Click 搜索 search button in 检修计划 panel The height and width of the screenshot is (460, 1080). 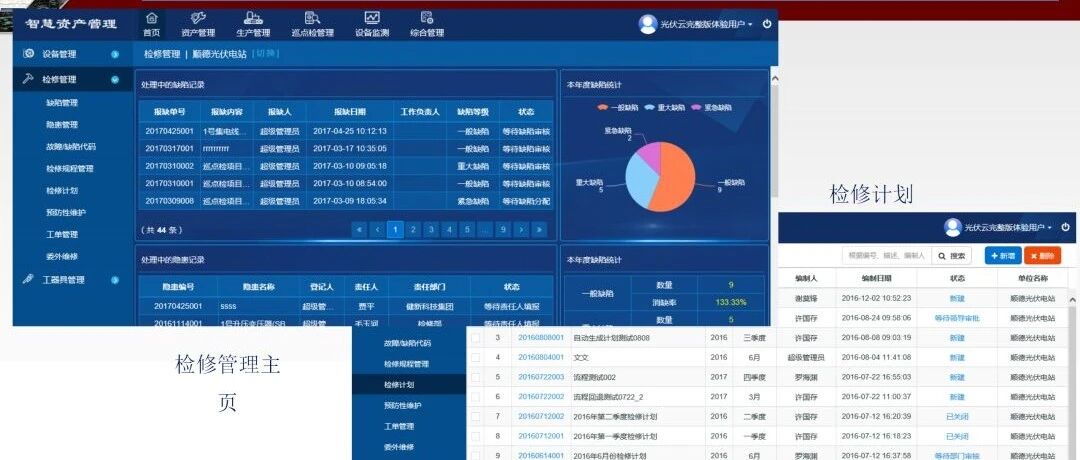[952, 255]
